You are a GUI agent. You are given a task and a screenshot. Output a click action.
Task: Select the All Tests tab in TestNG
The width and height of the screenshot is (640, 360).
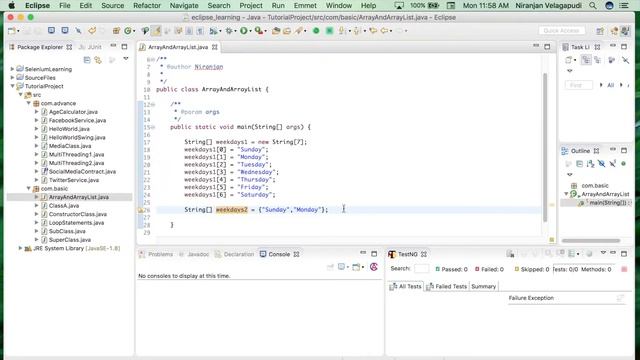(405, 287)
